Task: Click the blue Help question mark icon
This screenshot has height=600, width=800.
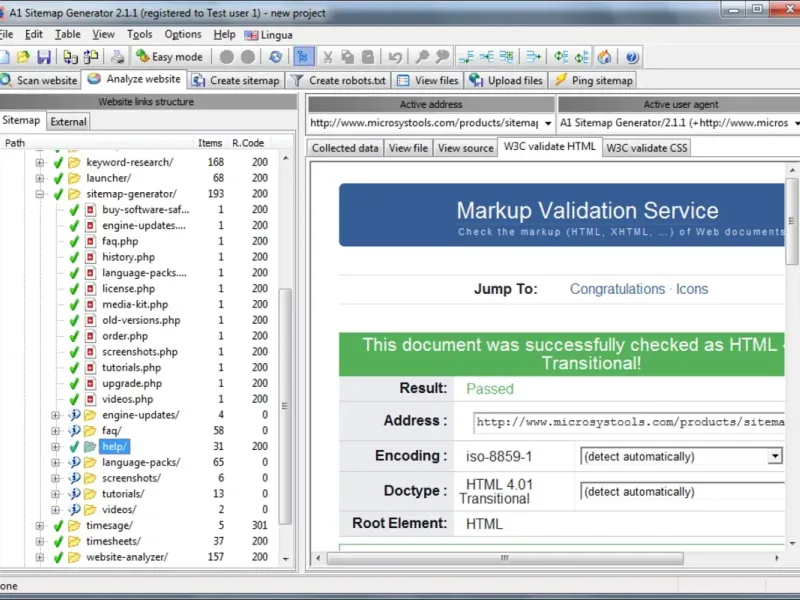Action: tap(632, 57)
